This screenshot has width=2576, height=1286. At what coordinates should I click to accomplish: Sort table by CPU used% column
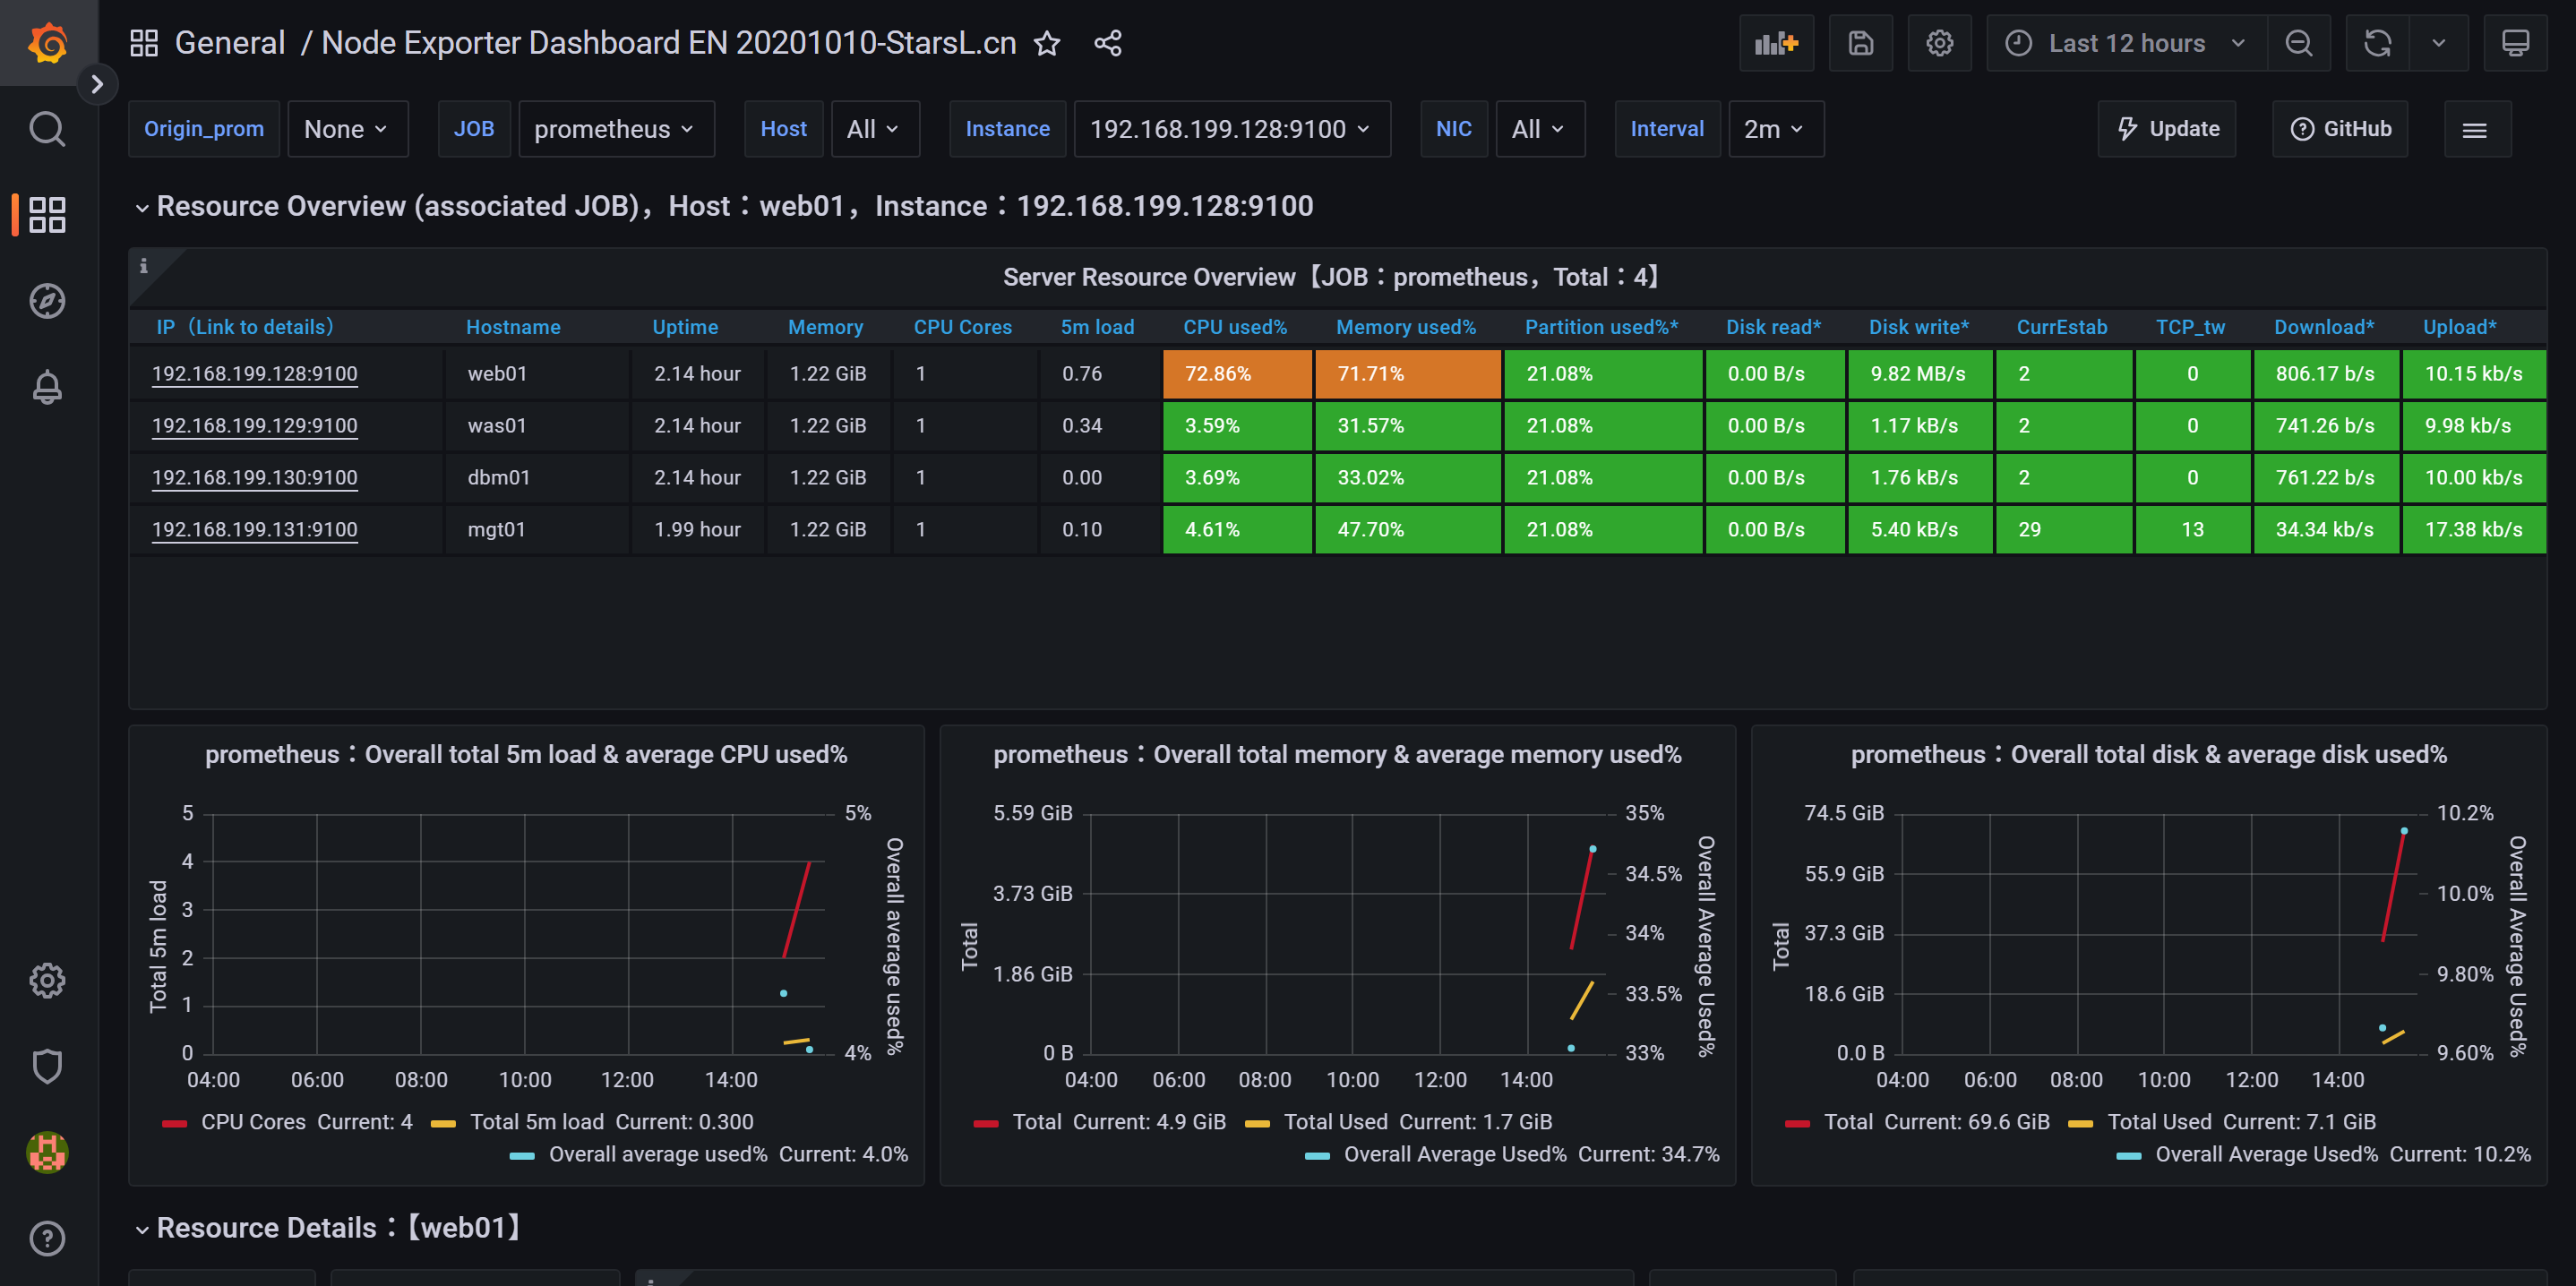1234,327
